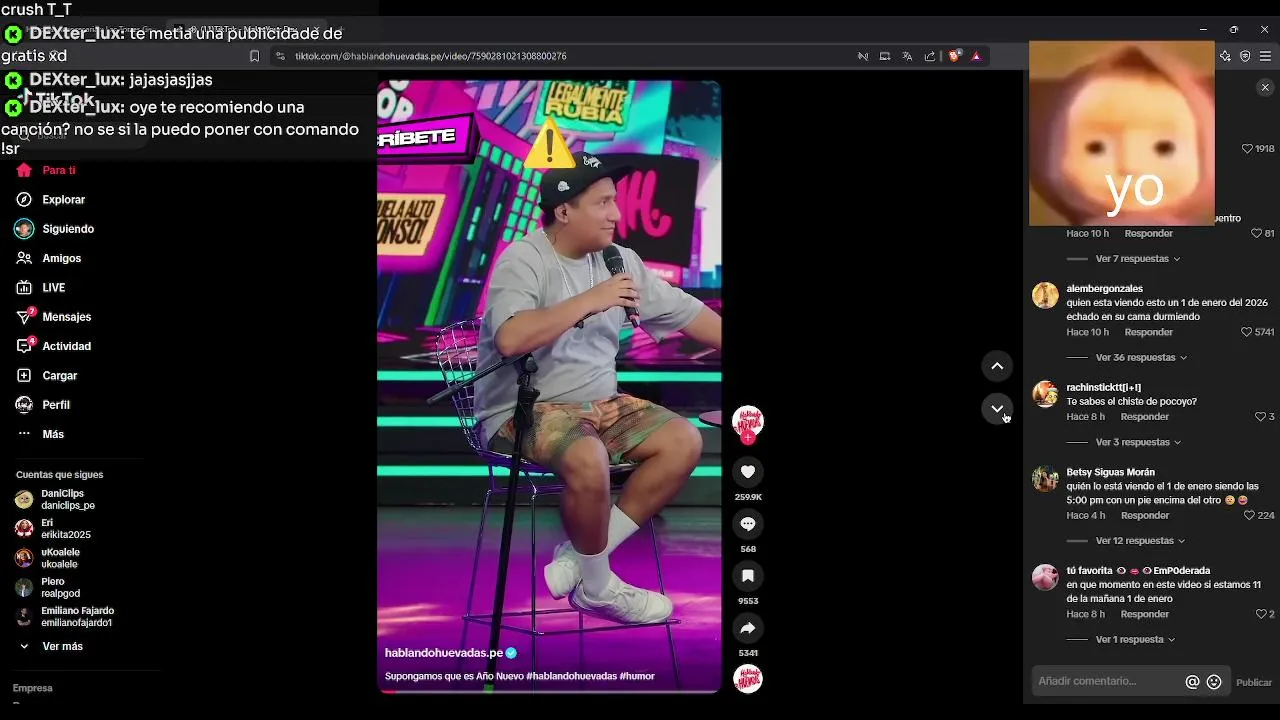This screenshot has width=1280, height=720.
Task: Share the video with the arrow icon
Action: click(748, 628)
